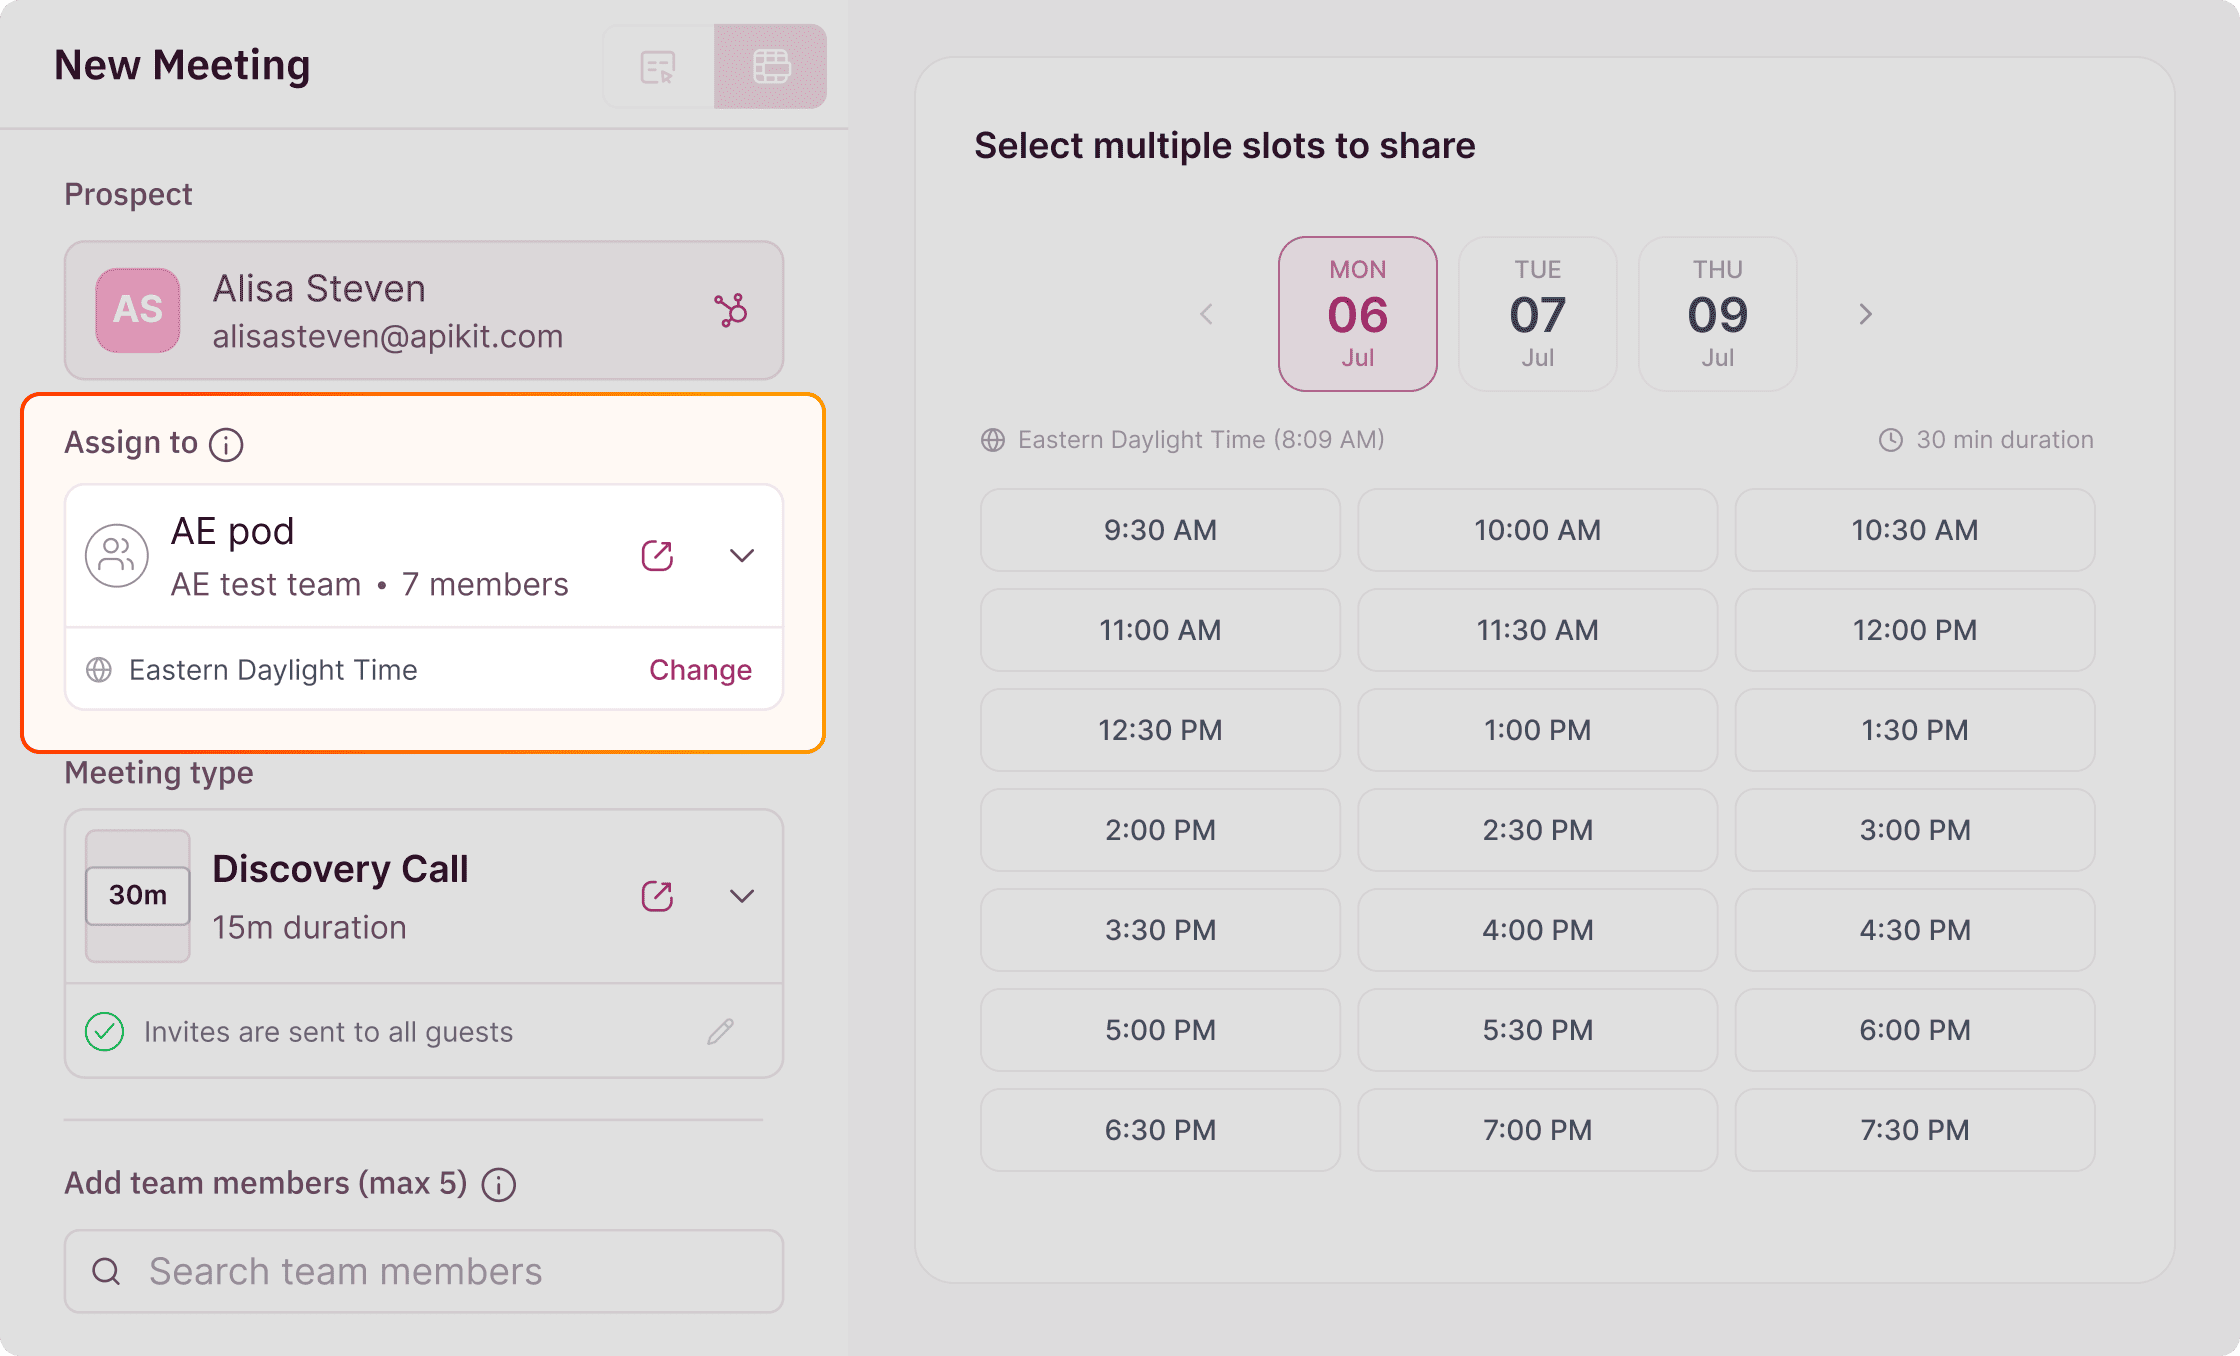Click the time zone globe in slot panel

point(993,440)
